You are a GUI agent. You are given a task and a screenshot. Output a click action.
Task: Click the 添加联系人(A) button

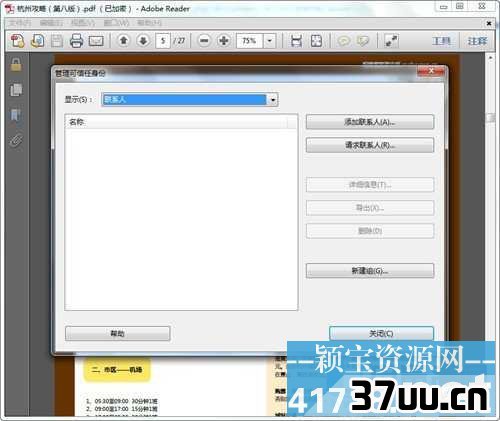point(370,122)
